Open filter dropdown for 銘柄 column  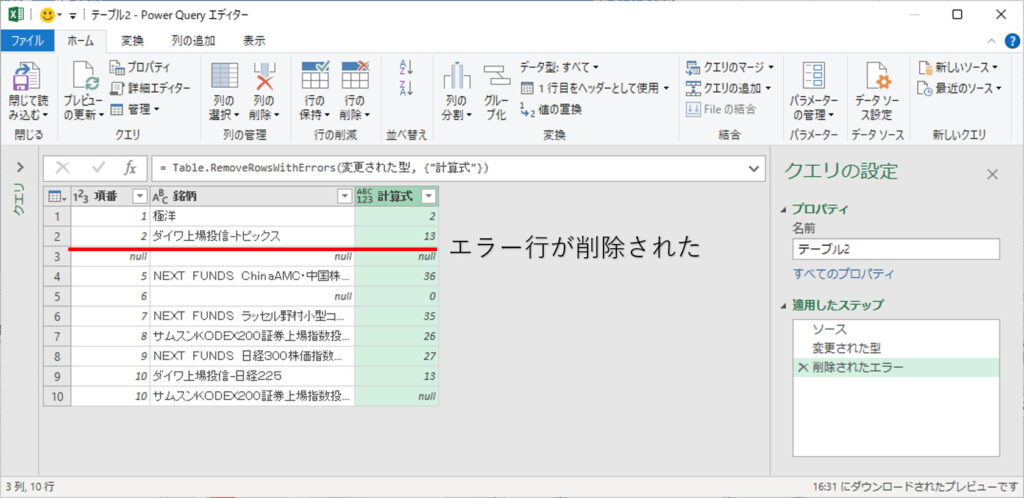pos(344,196)
